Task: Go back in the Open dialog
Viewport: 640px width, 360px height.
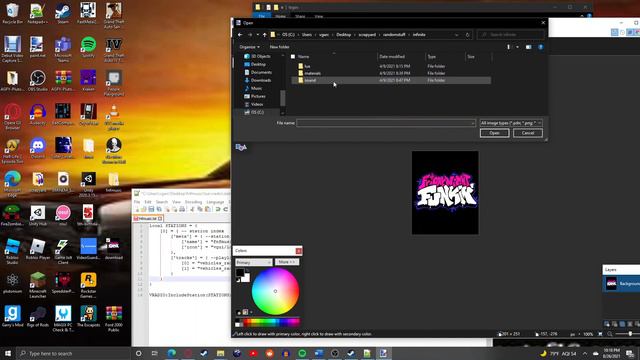Action: click(240, 35)
